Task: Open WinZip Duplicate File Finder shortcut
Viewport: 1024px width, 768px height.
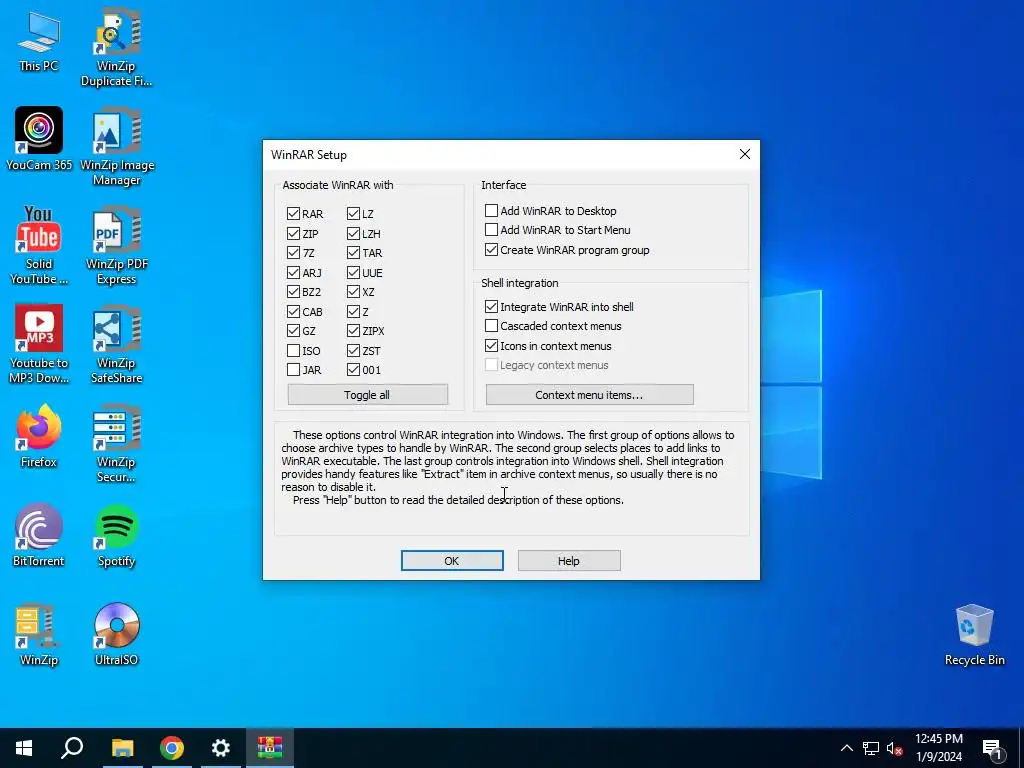Action: pyautogui.click(x=116, y=47)
